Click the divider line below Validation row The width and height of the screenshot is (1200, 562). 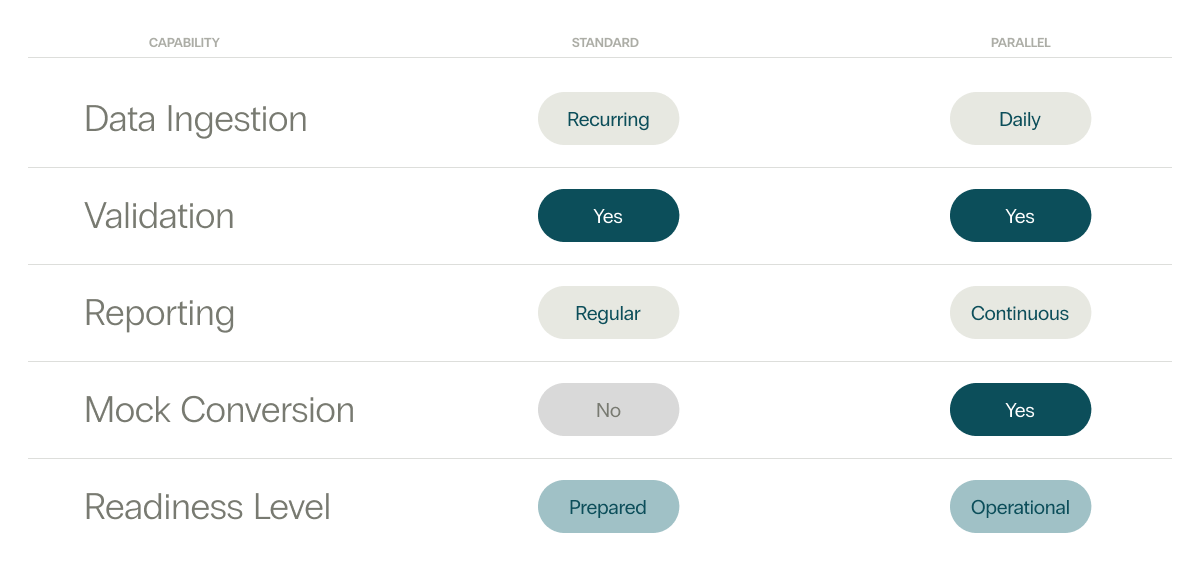point(600,265)
